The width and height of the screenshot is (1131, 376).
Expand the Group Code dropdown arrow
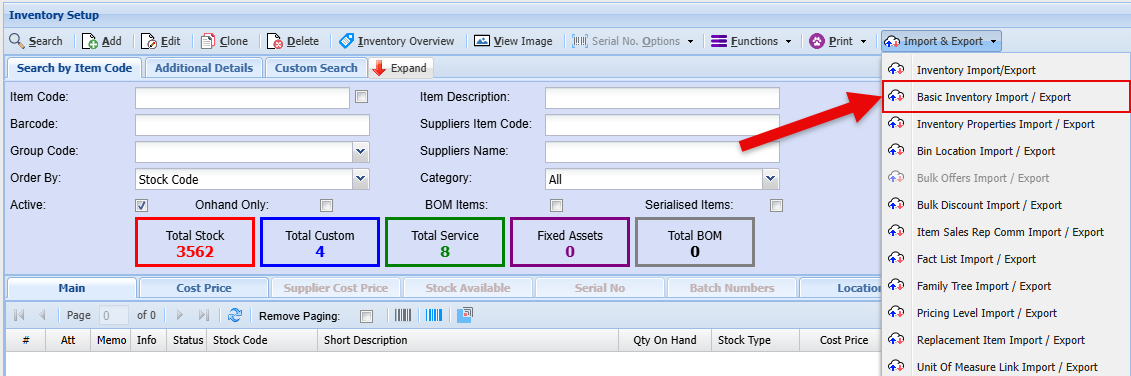[x=361, y=152]
